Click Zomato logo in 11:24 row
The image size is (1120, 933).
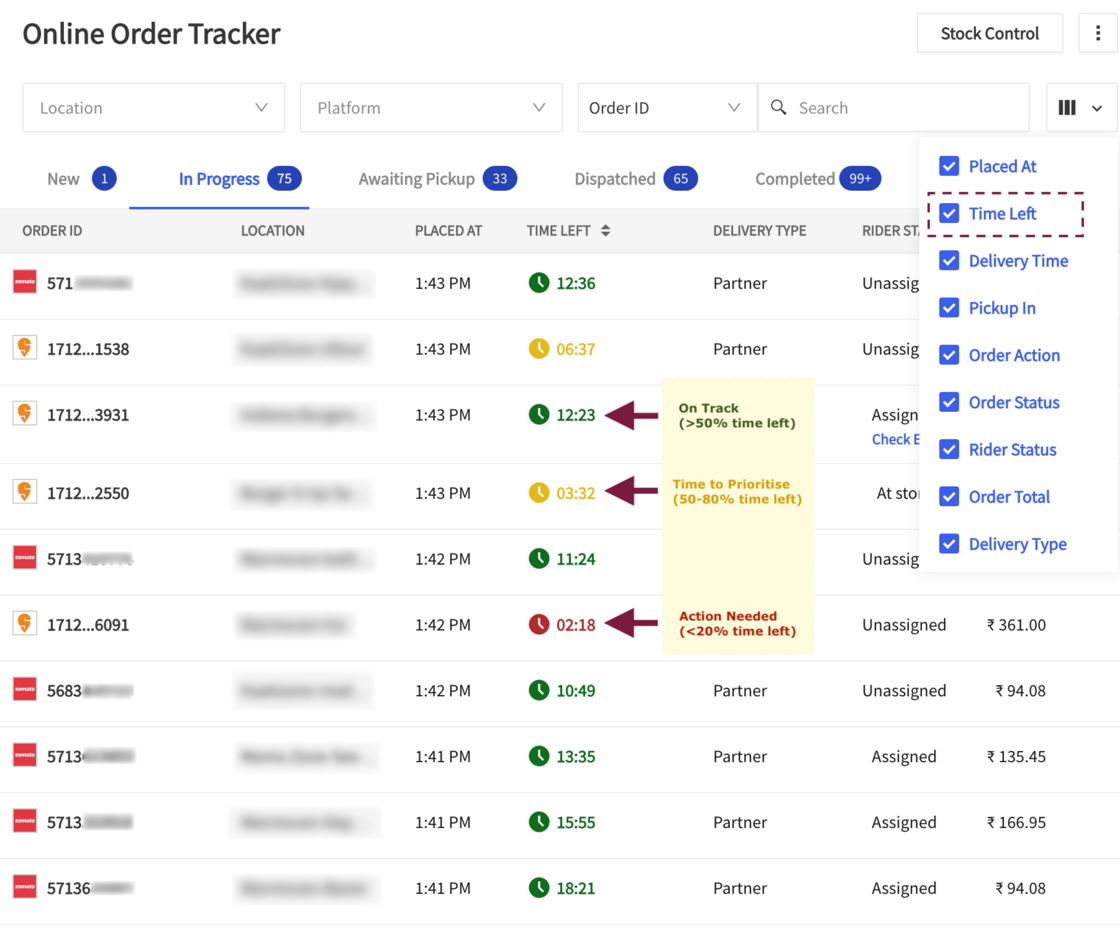[25, 558]
